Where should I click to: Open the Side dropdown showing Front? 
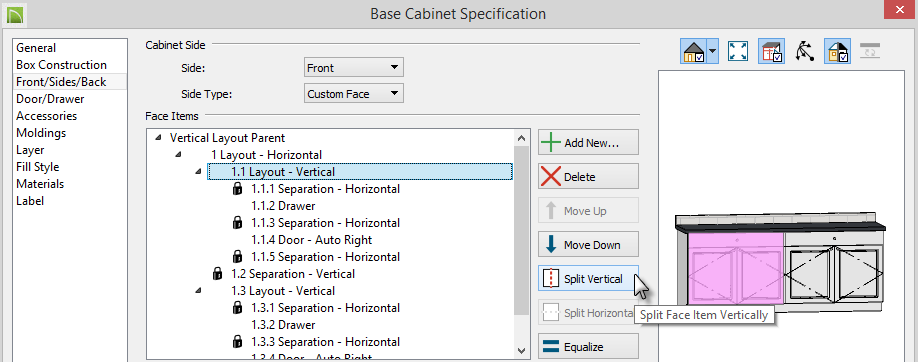[354, 68]
